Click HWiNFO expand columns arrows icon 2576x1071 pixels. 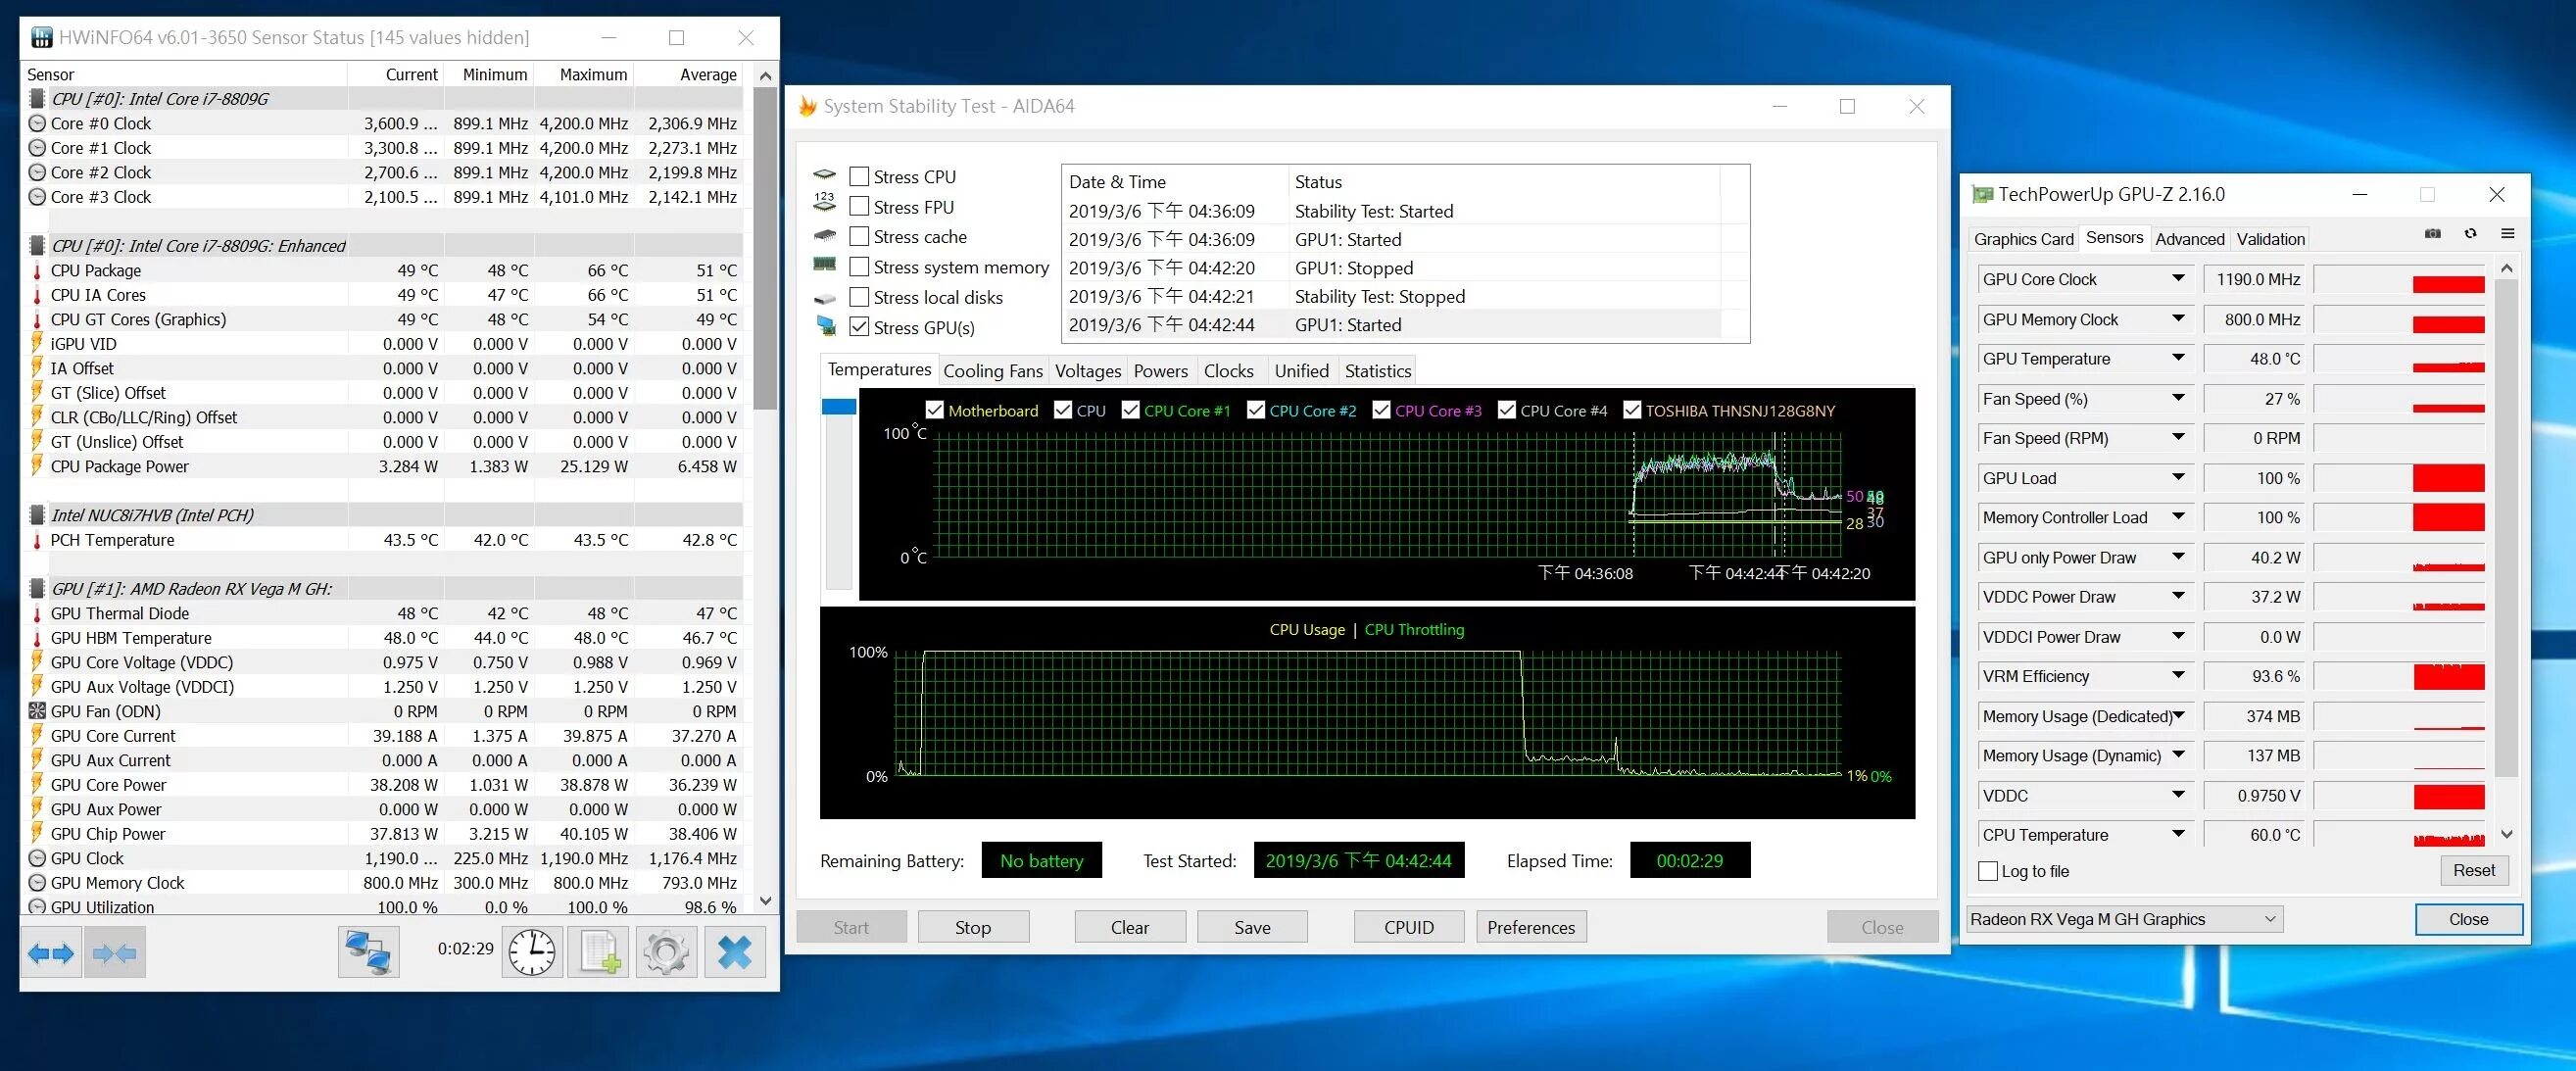coord(51,953)
